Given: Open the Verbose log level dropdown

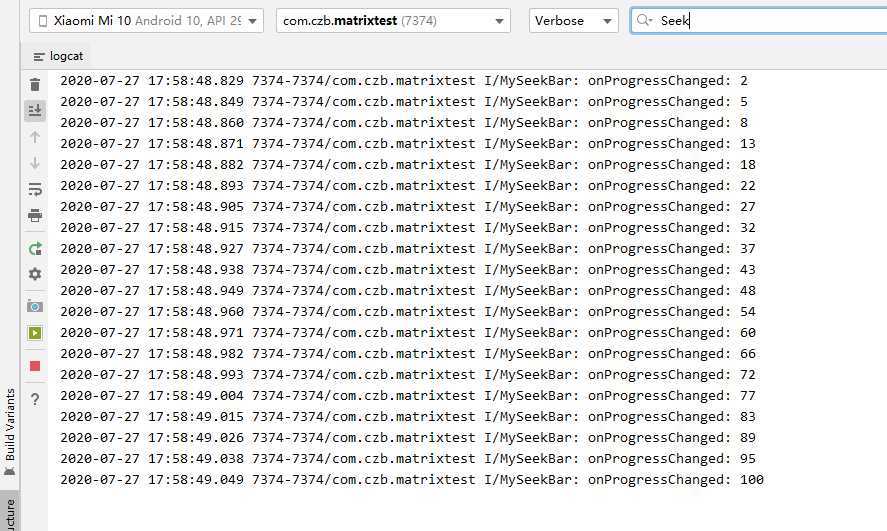Looking at the screenshot, I should pyautogui.click(x=574, y=21).
